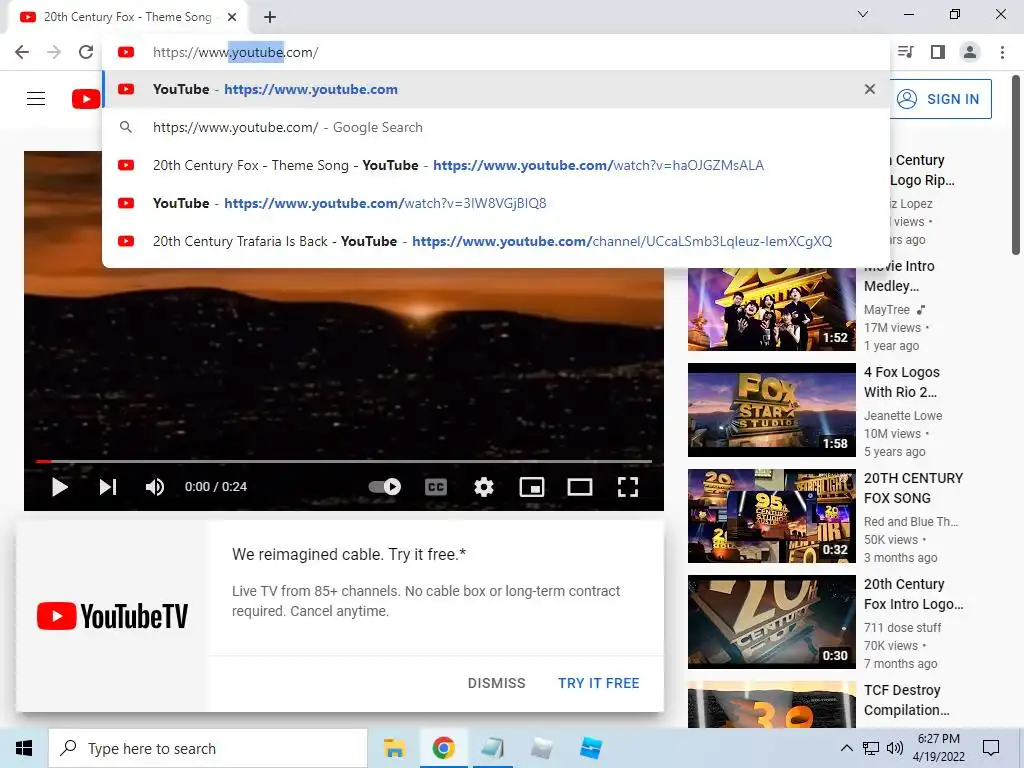Enter full screen with fullscreen icon

pyautogui.click(x=628, y=487)
